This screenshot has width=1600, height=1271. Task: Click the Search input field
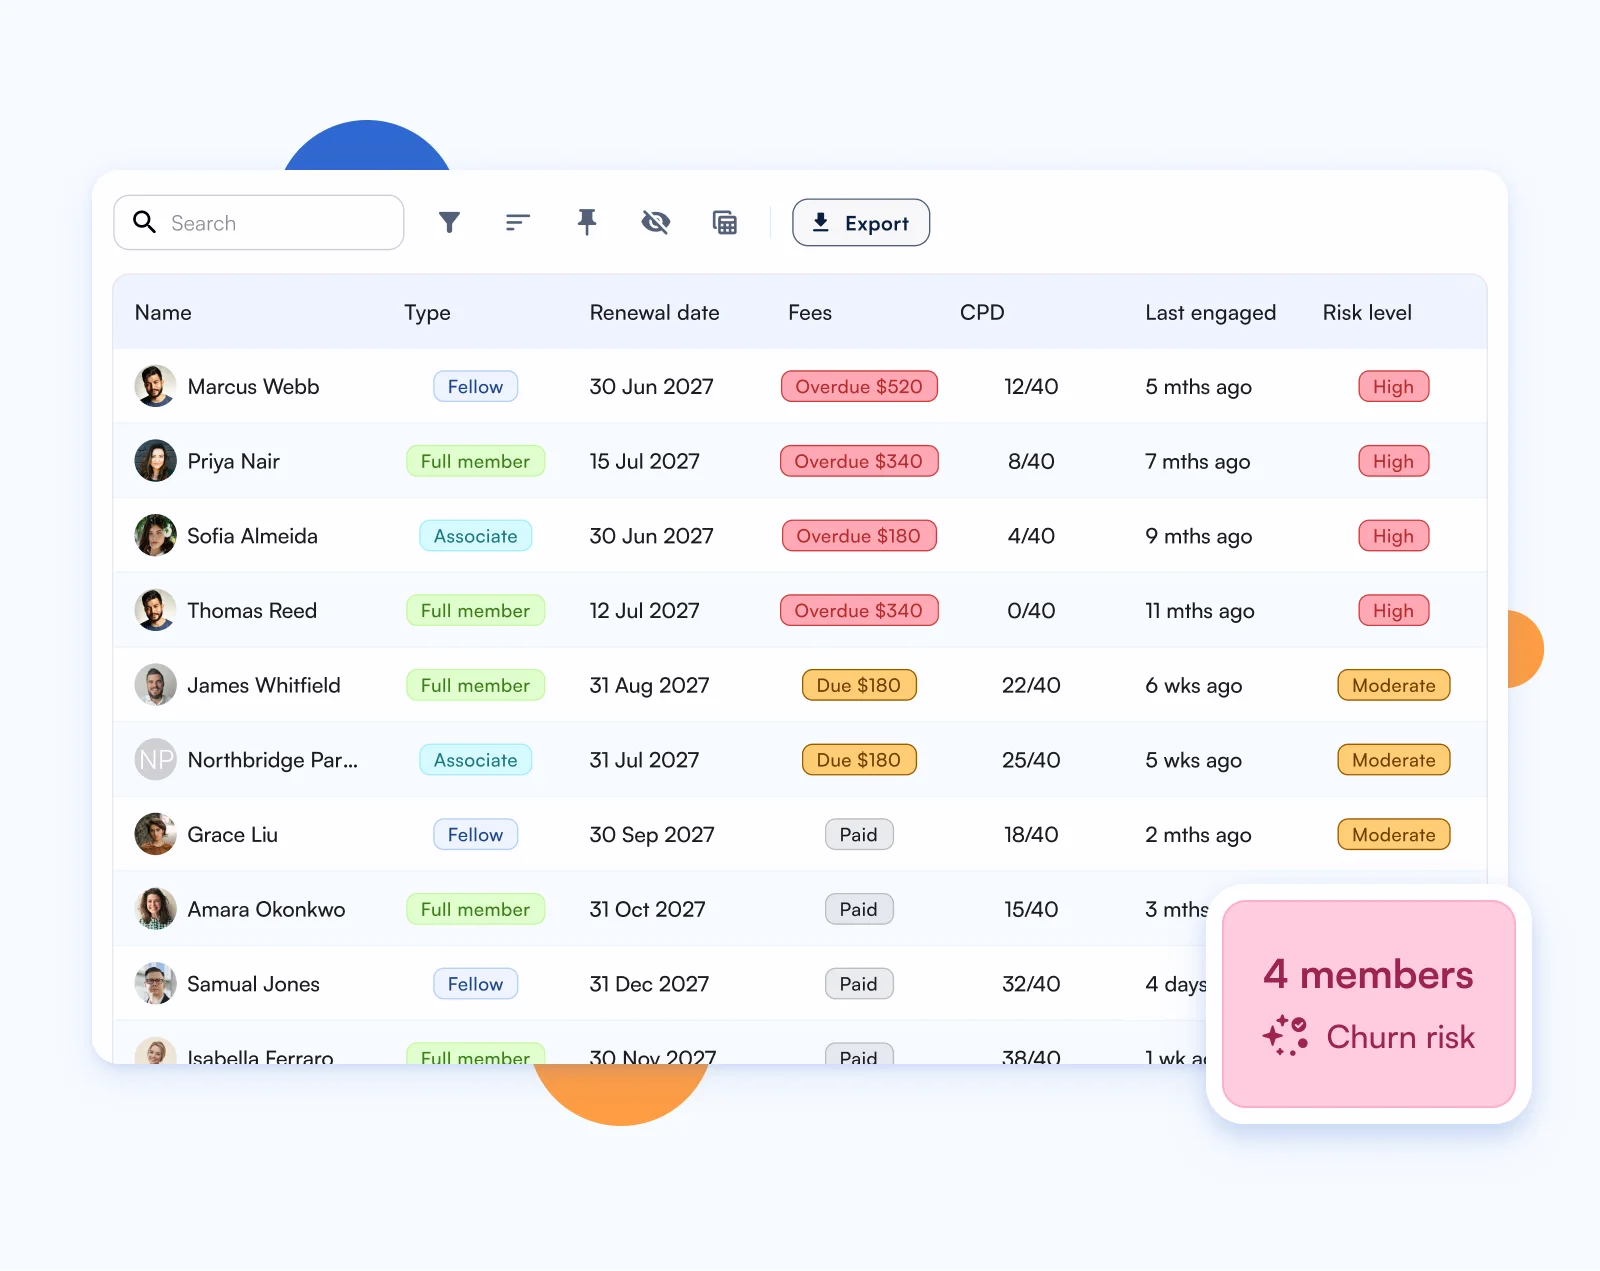point(259,222)
